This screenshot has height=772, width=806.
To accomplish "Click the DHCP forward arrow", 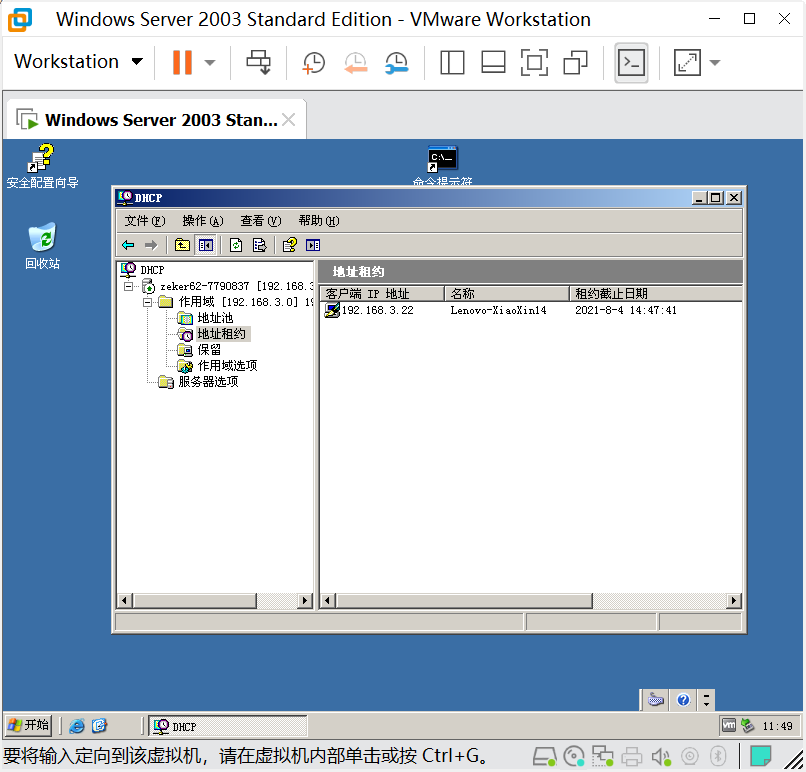I will (x=151, y=245).
